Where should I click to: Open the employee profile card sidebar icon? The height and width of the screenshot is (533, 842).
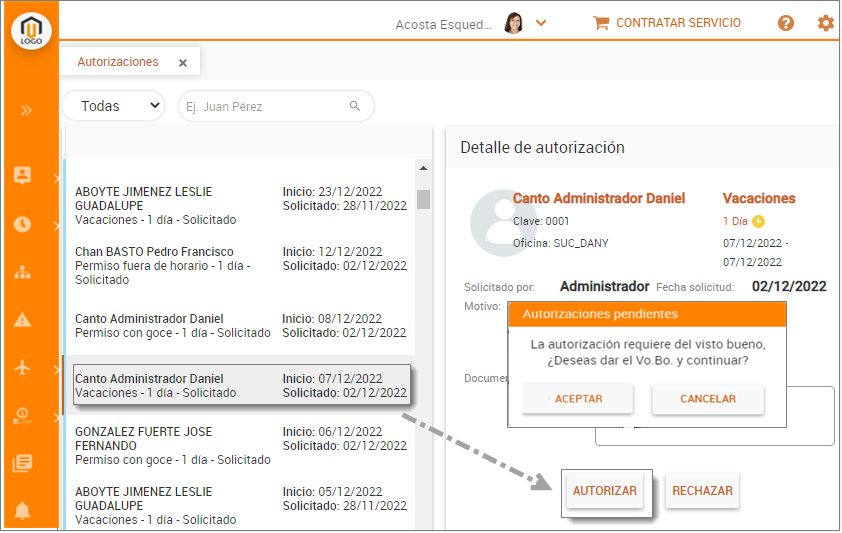(22, 175)
